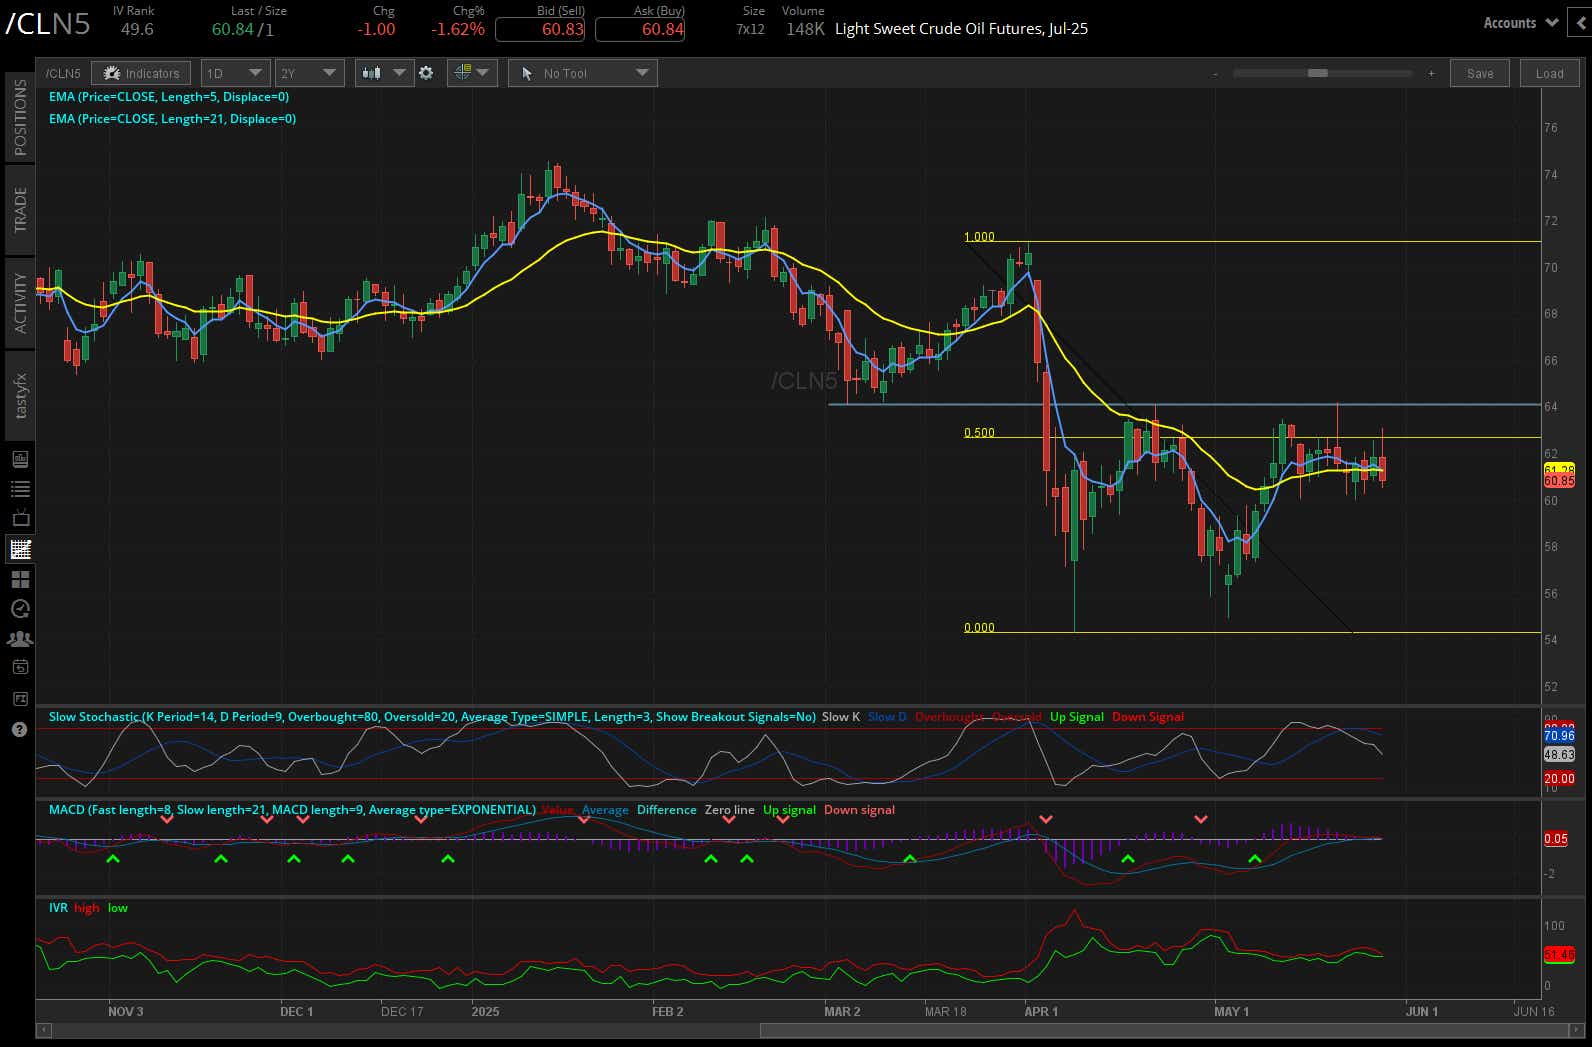Open the four-square grid icon in sidebar
1592x1047 pixels.
click(20, 579)
